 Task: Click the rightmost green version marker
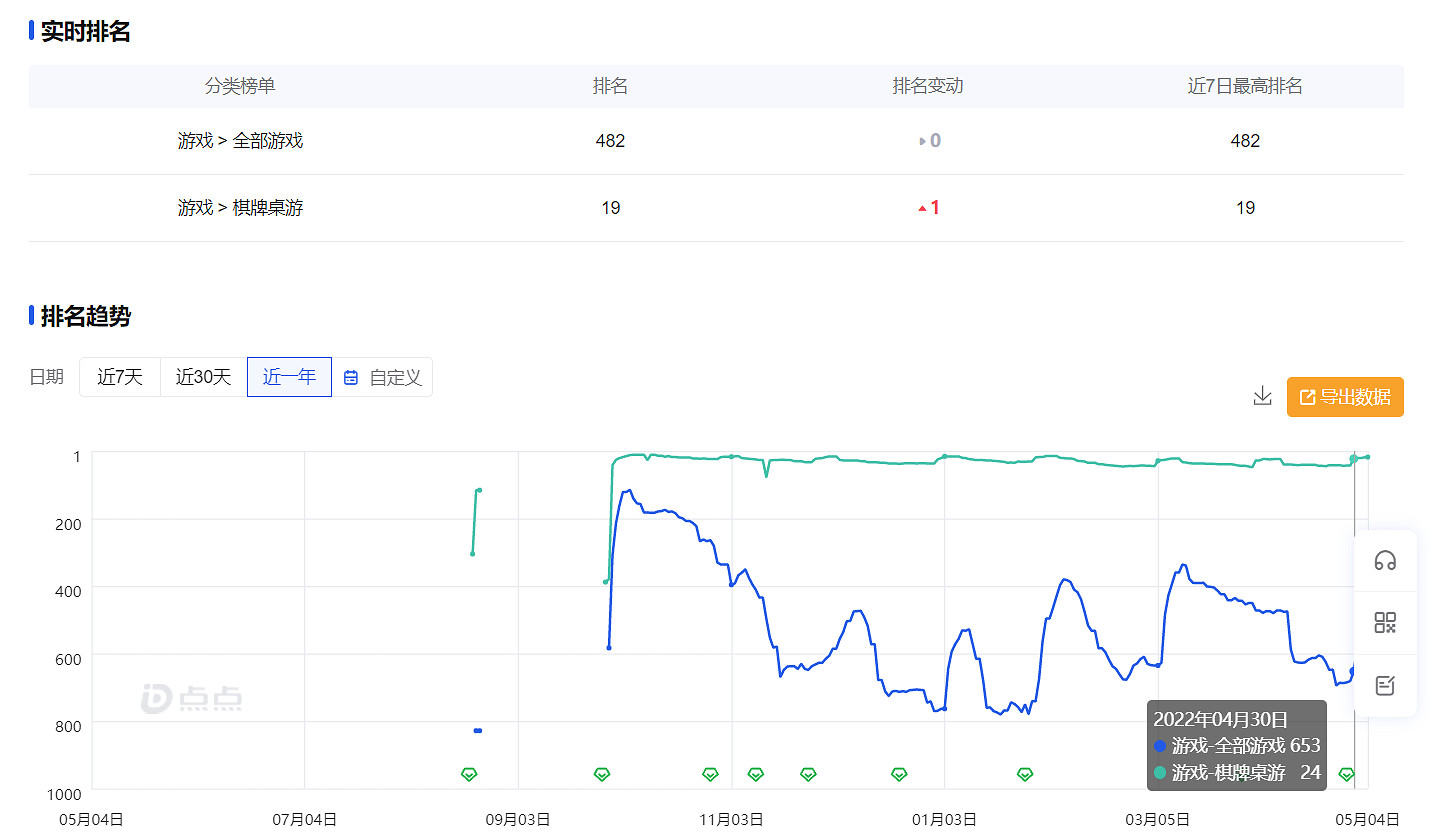coord(1346,774)
